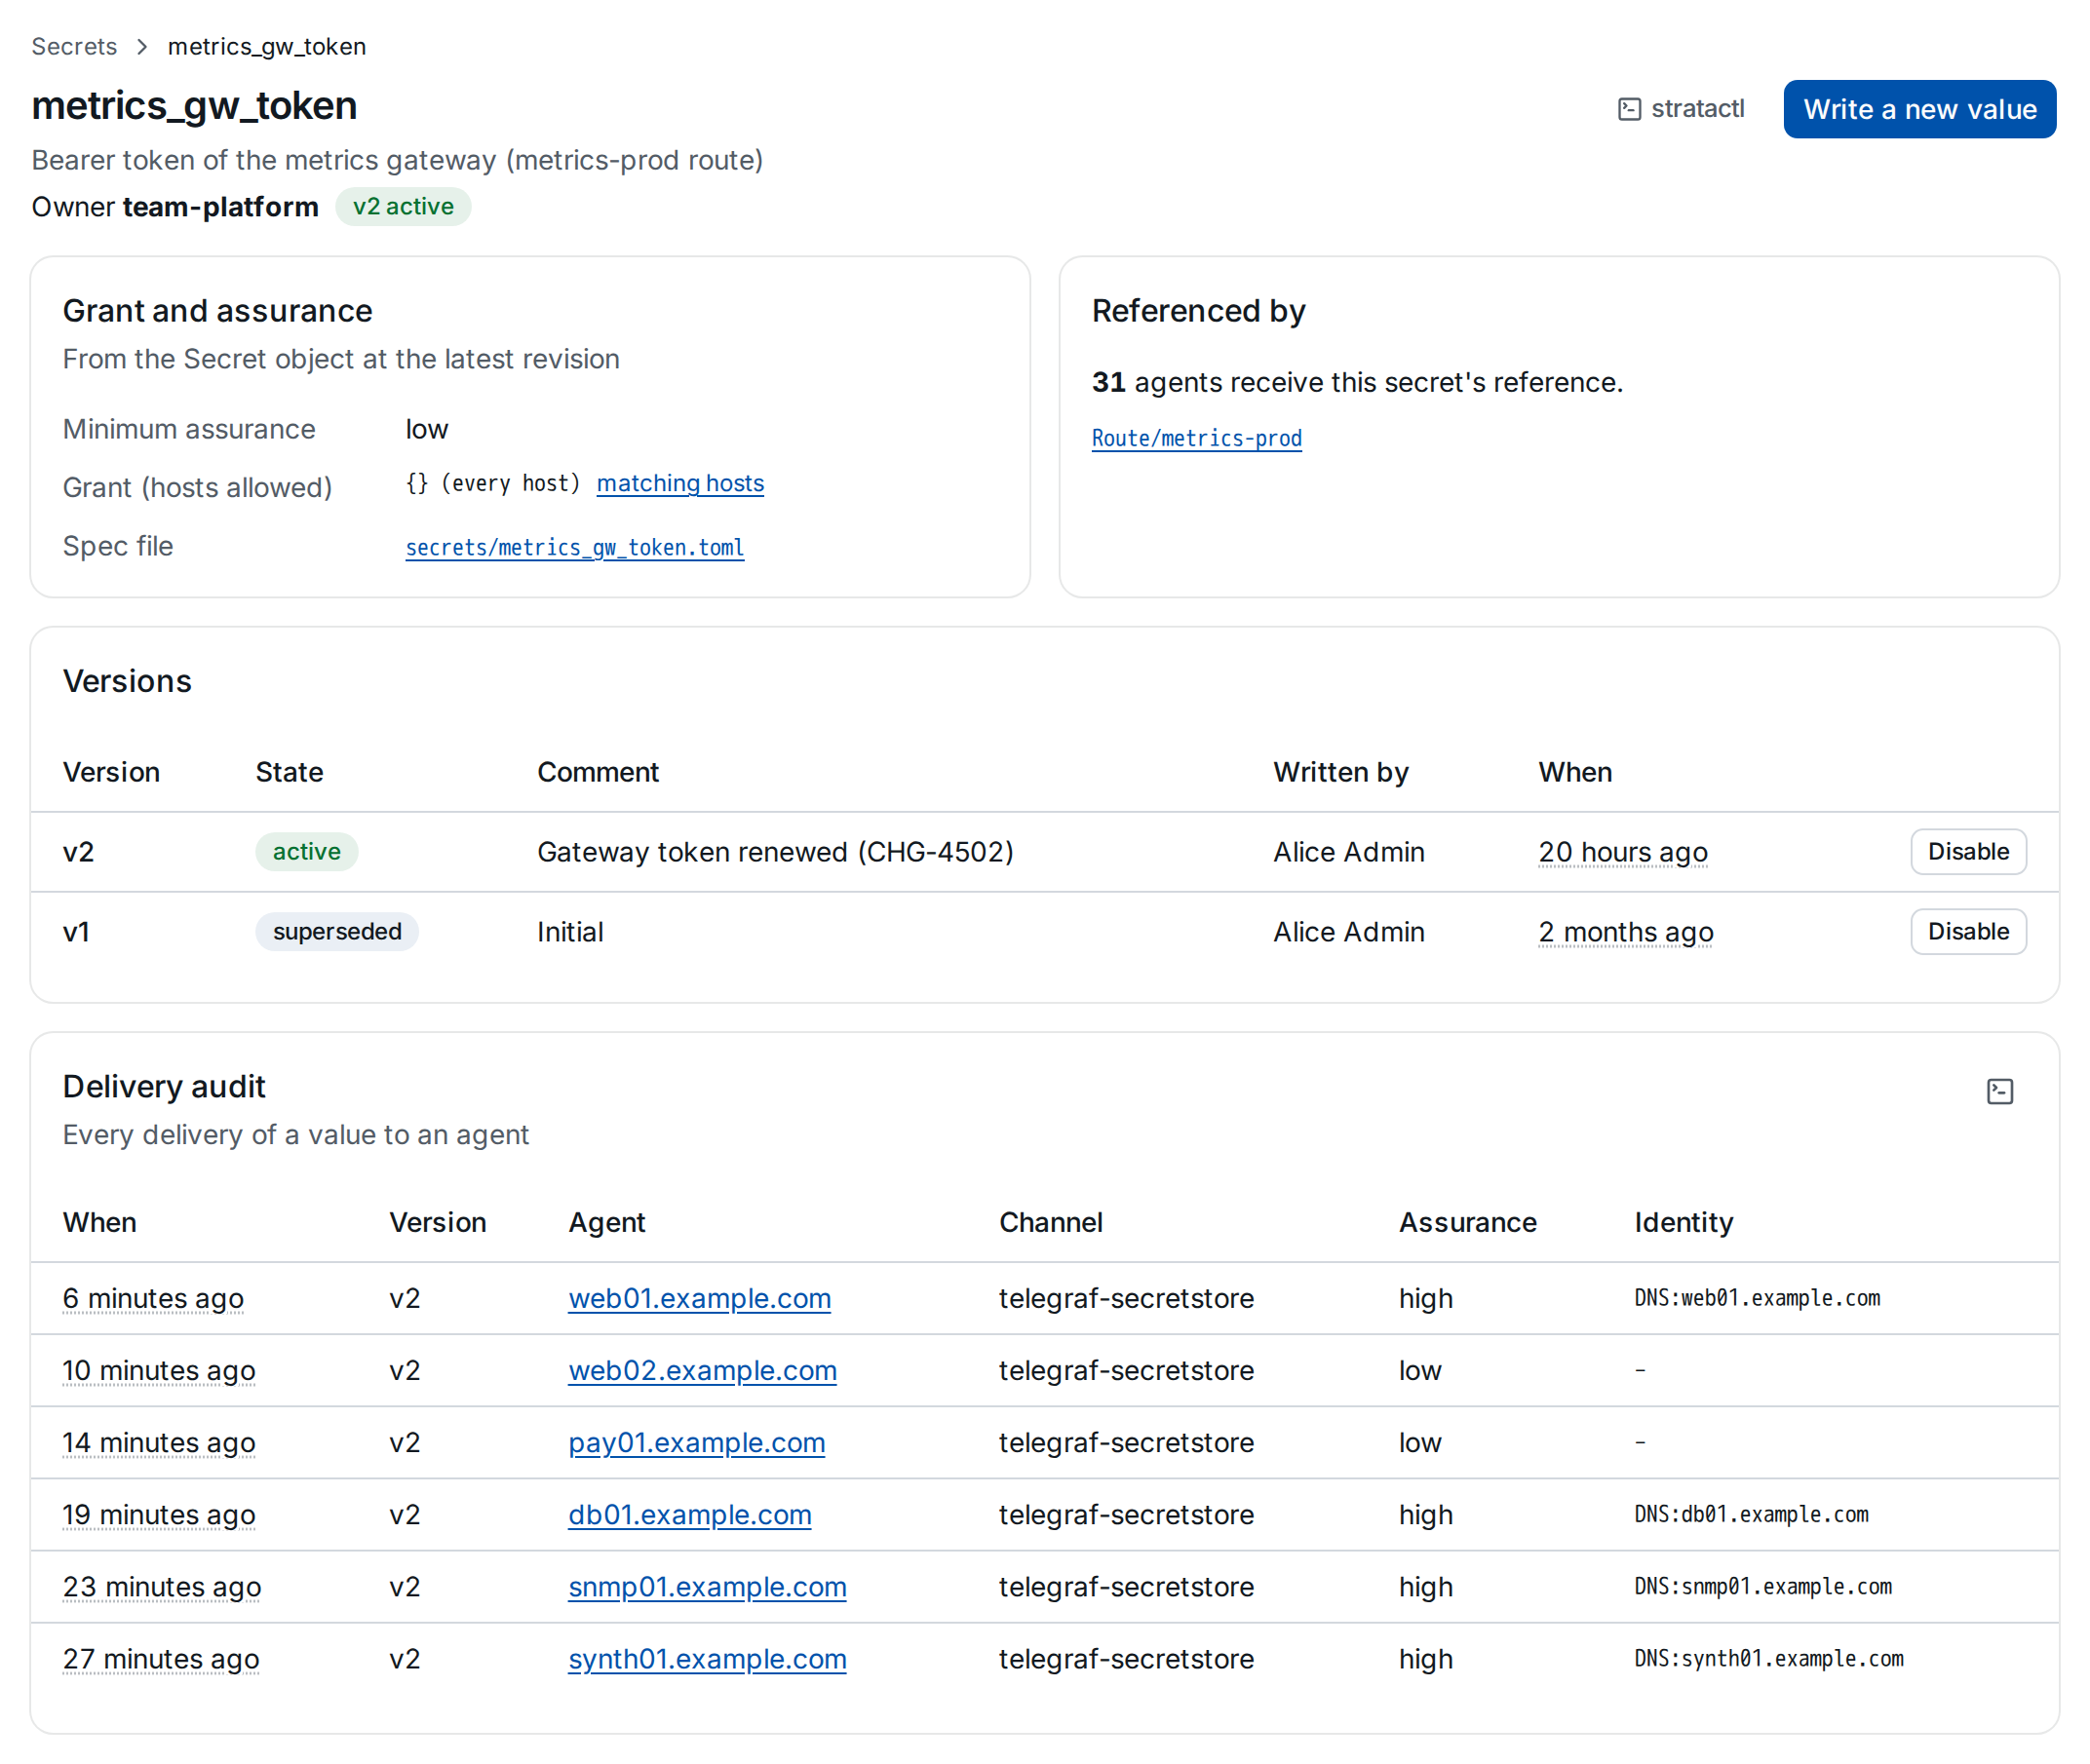
Task: Open CLI icon in Delivery audit panel
Action: point(1999,1091)
